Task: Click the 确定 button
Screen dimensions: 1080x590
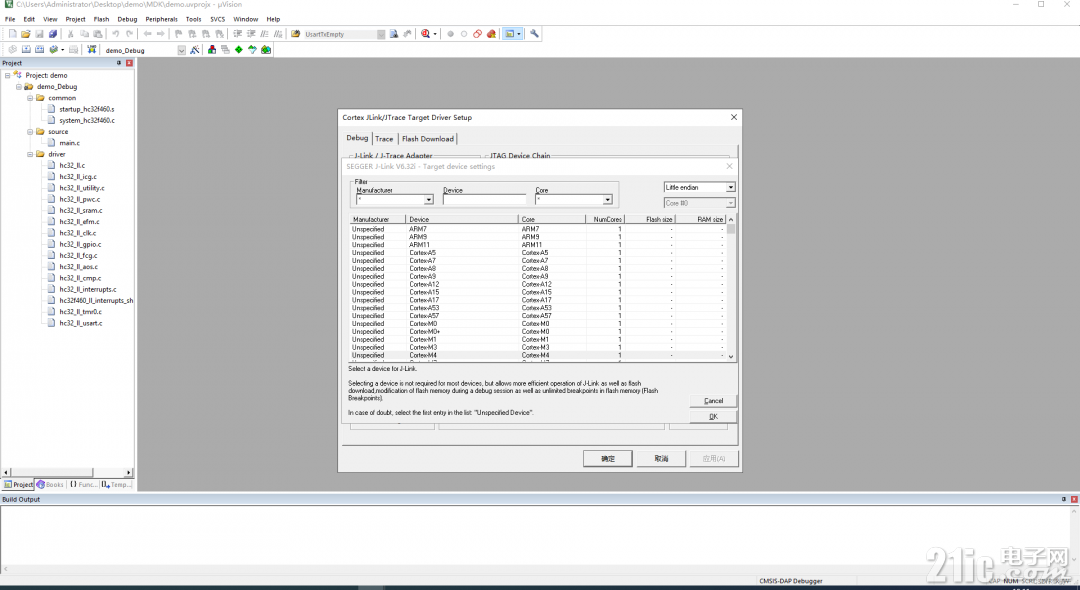Action: [608, 459]
